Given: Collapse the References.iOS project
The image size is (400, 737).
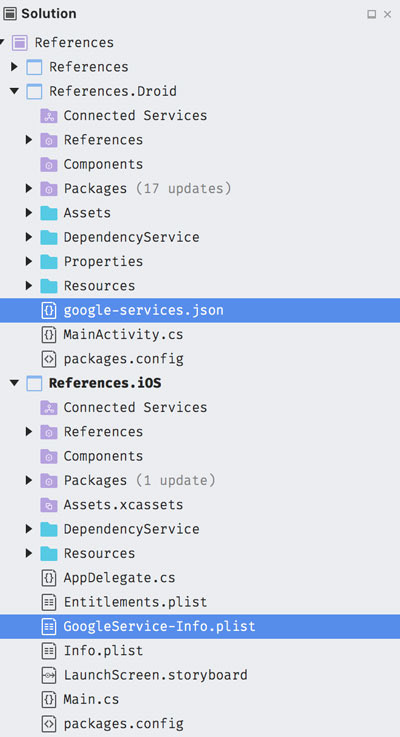Looking at the screenshot, I should click(14, 383).
